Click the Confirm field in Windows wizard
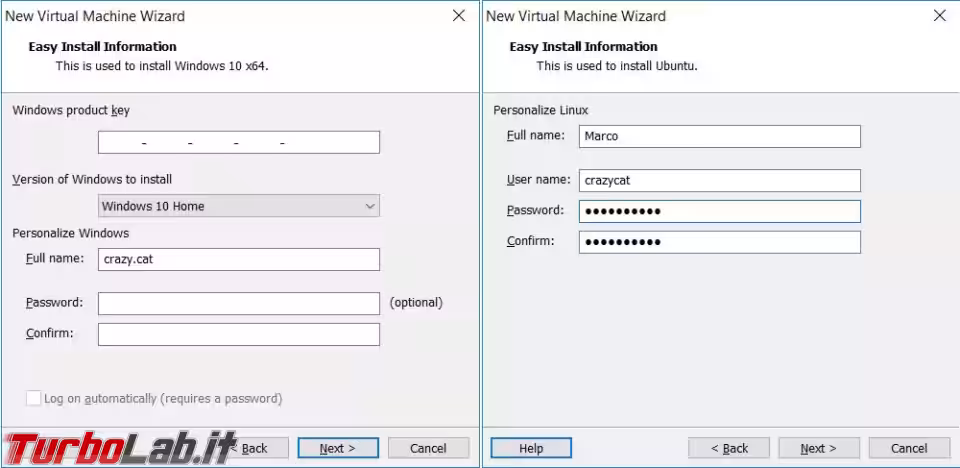 [x=239, y=334]
